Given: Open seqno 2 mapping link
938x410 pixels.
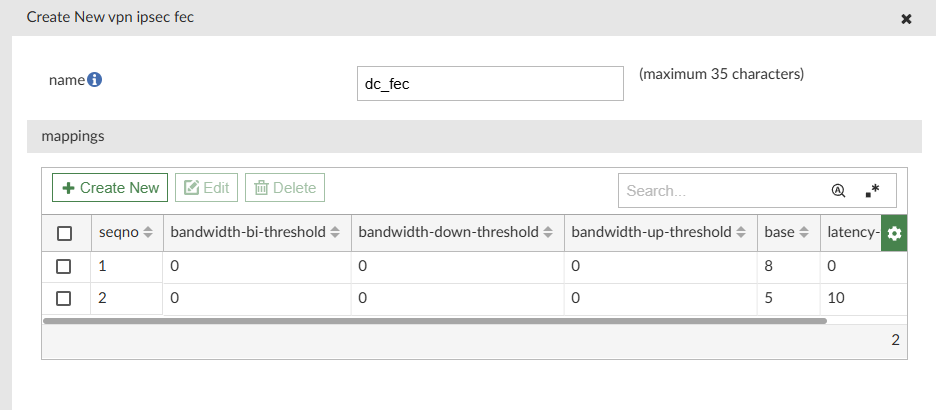Looking at the screenshot, I should [x=103, y=298].
